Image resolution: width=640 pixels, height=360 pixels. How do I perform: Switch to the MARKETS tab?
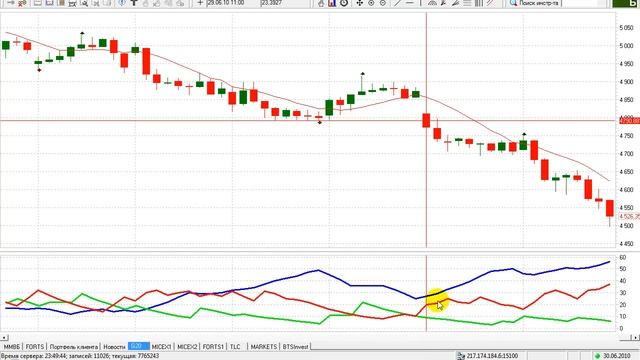pos(264,347)
